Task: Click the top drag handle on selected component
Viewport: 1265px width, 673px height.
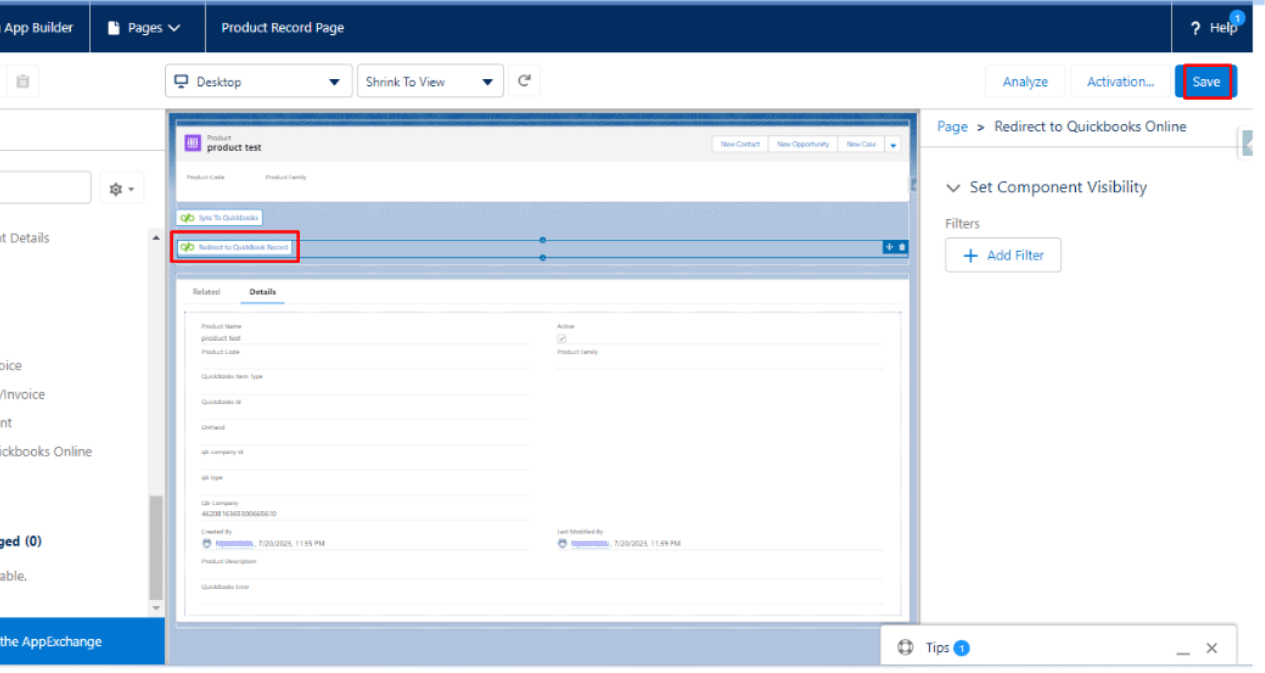Action: (543, 240)
